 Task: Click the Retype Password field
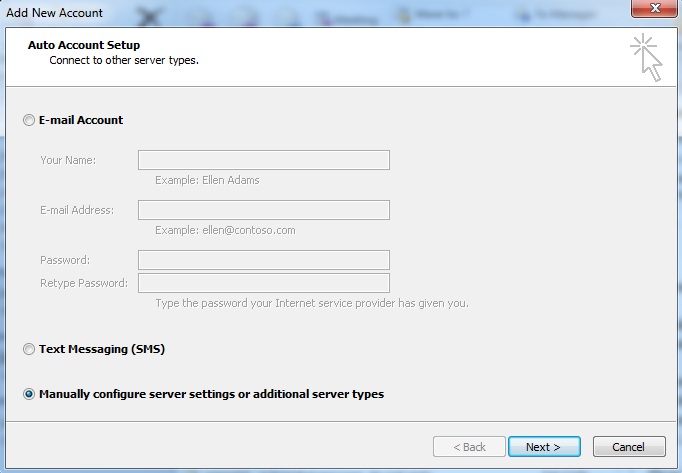click(263, 283)
